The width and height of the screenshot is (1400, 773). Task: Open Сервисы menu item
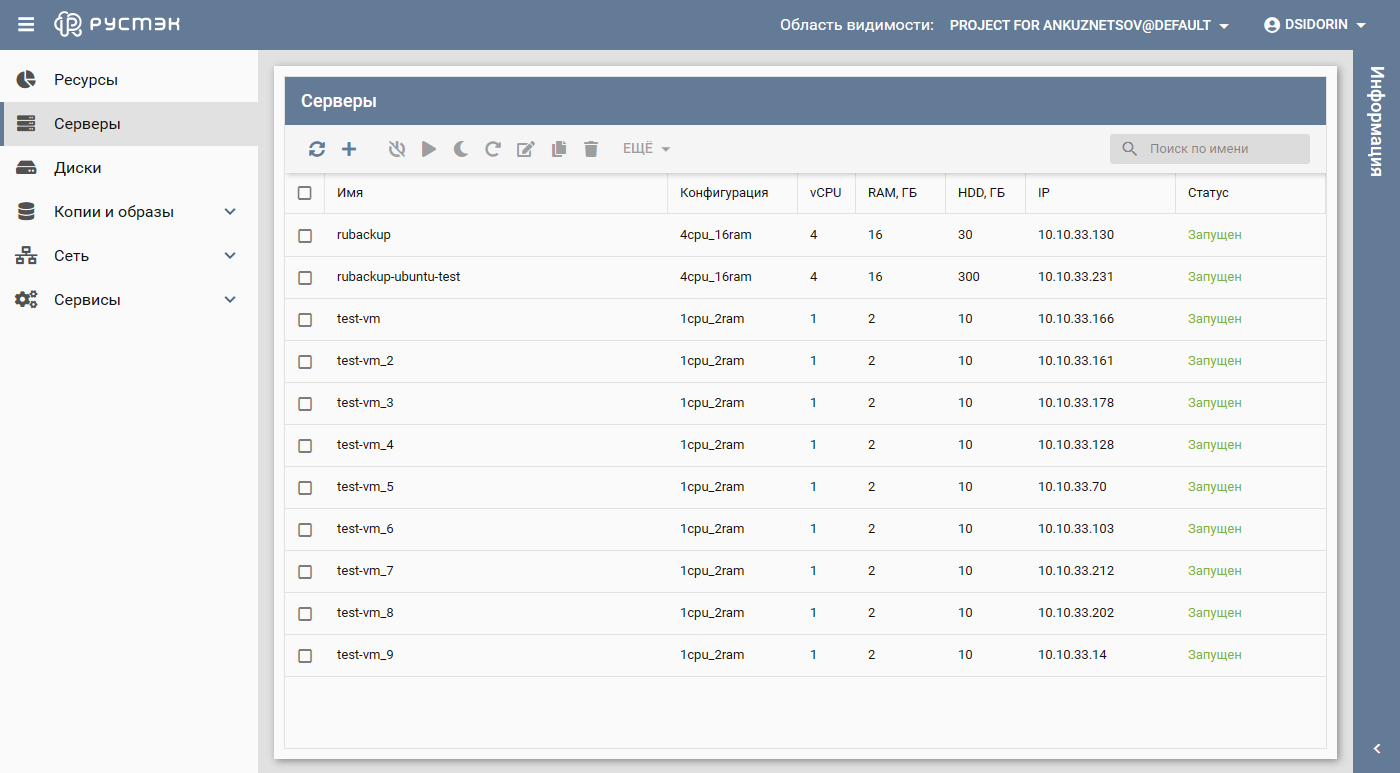pyautogui.click(x=129, y=300)
